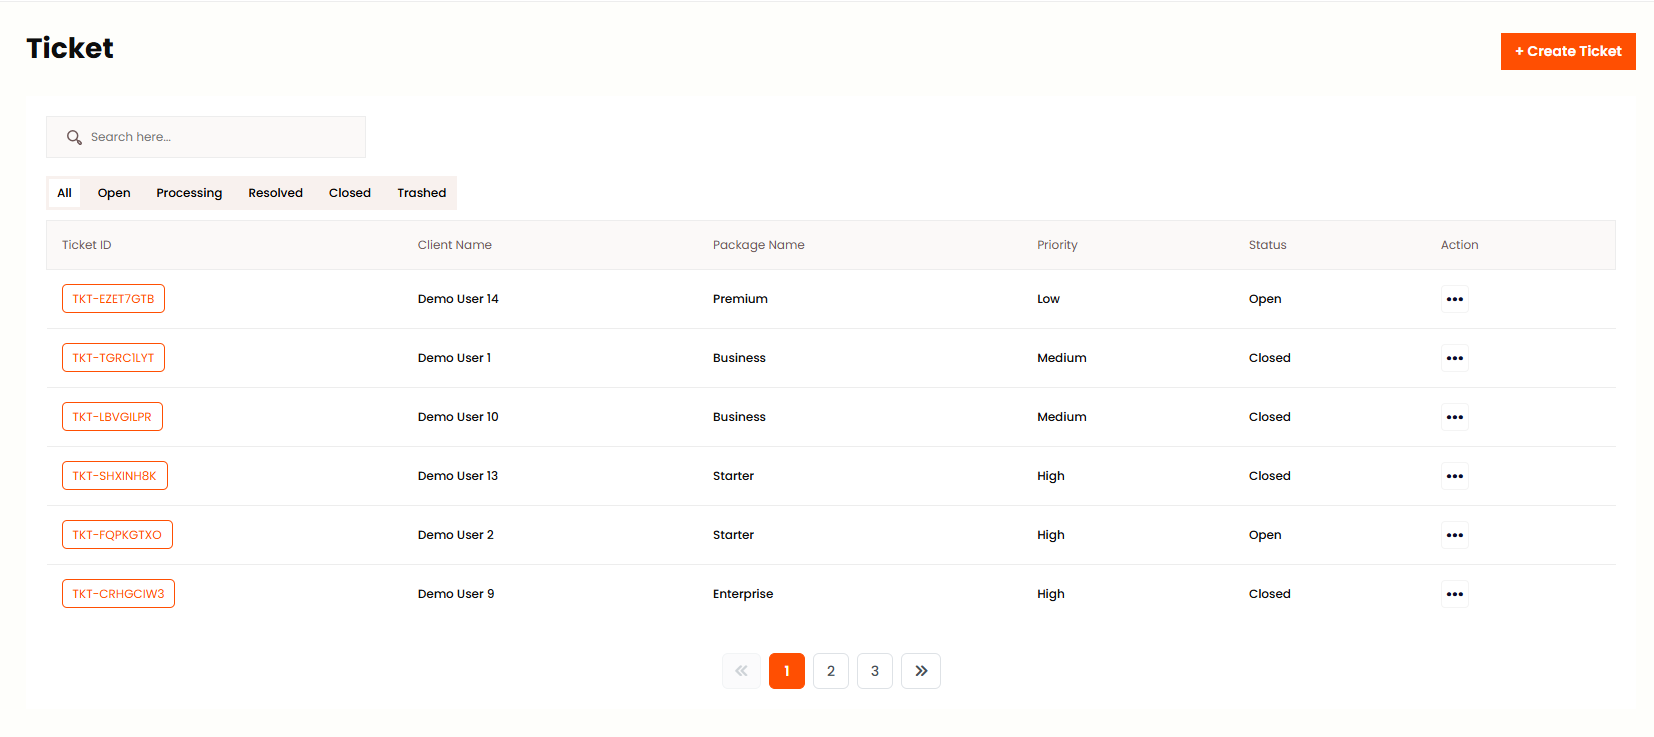Select the Processing tab

pos(189,193)
